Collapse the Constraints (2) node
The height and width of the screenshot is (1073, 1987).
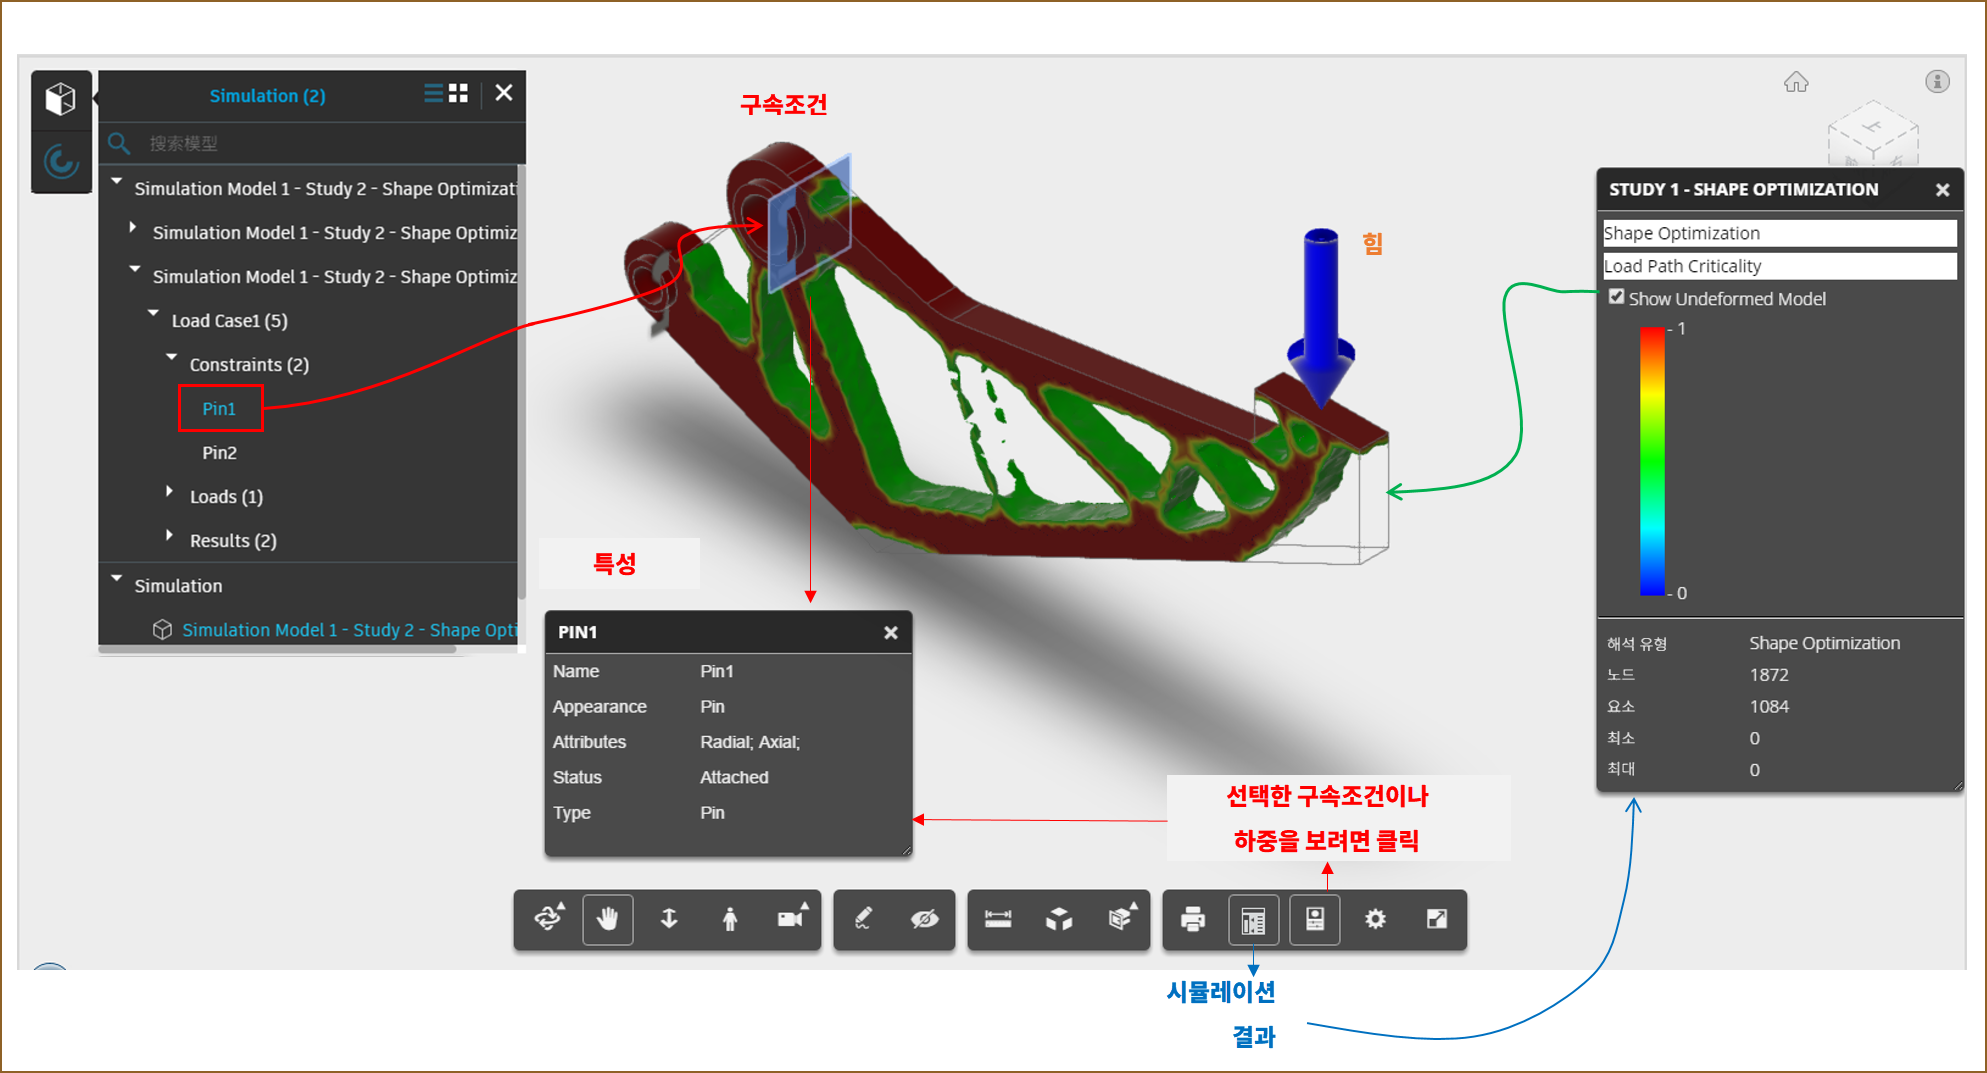(171, 357)
